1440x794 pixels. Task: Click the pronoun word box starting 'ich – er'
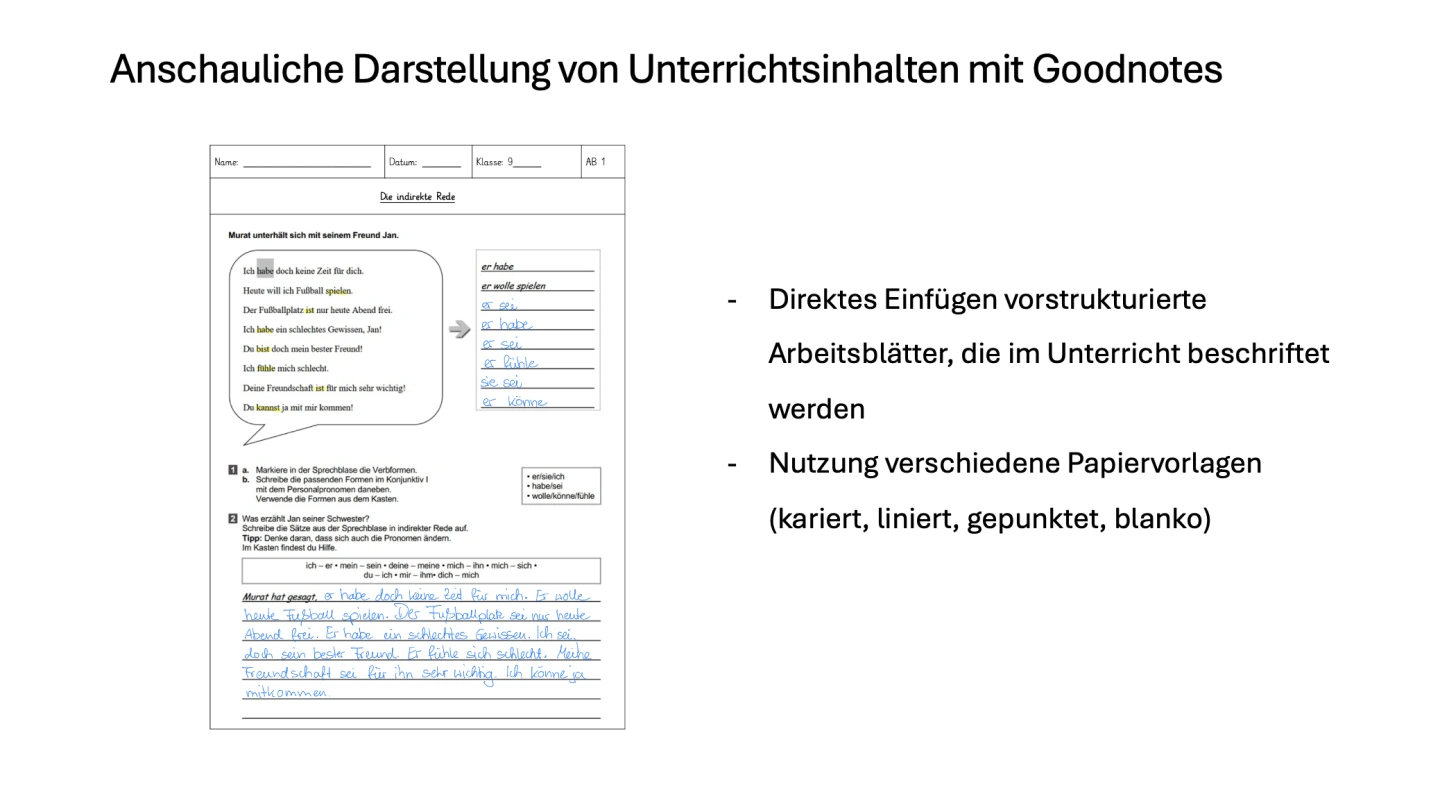tap(421, 570)
